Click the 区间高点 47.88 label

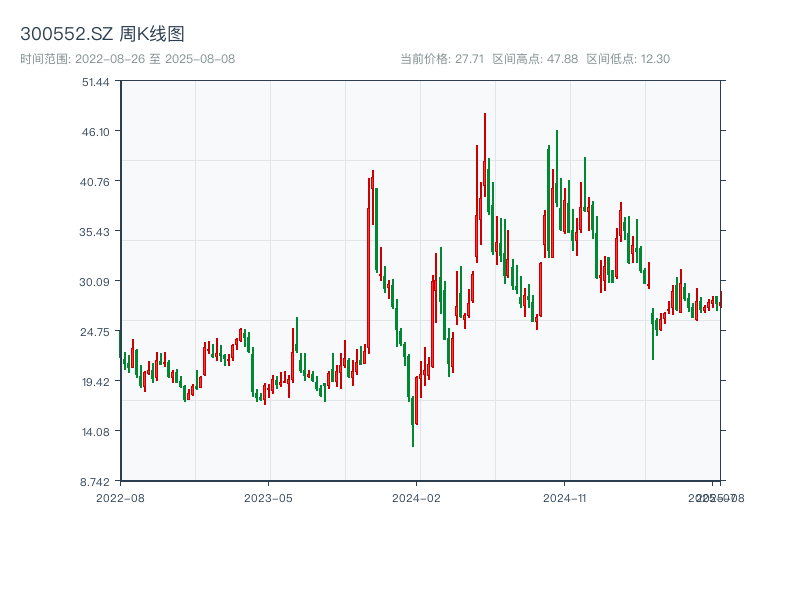coord(535,59)
